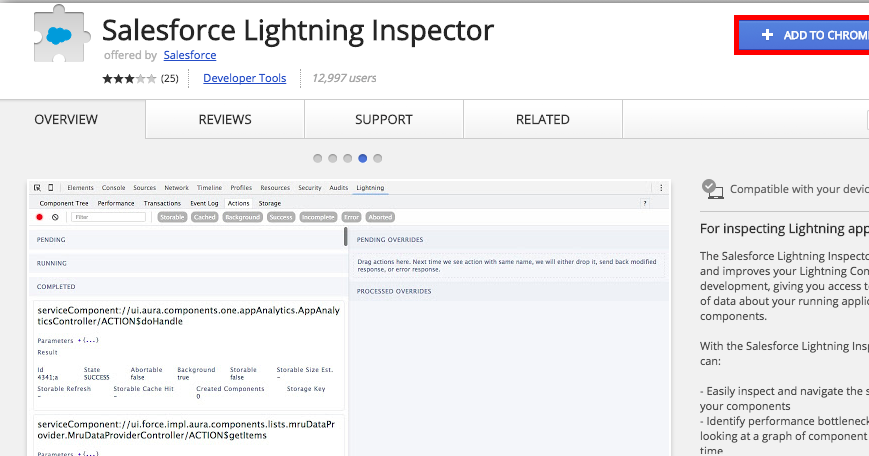Image resolution: width=869 pixels, height=456 pixels.
Task: Click the clear actions icon
Action: coord(55,217)
